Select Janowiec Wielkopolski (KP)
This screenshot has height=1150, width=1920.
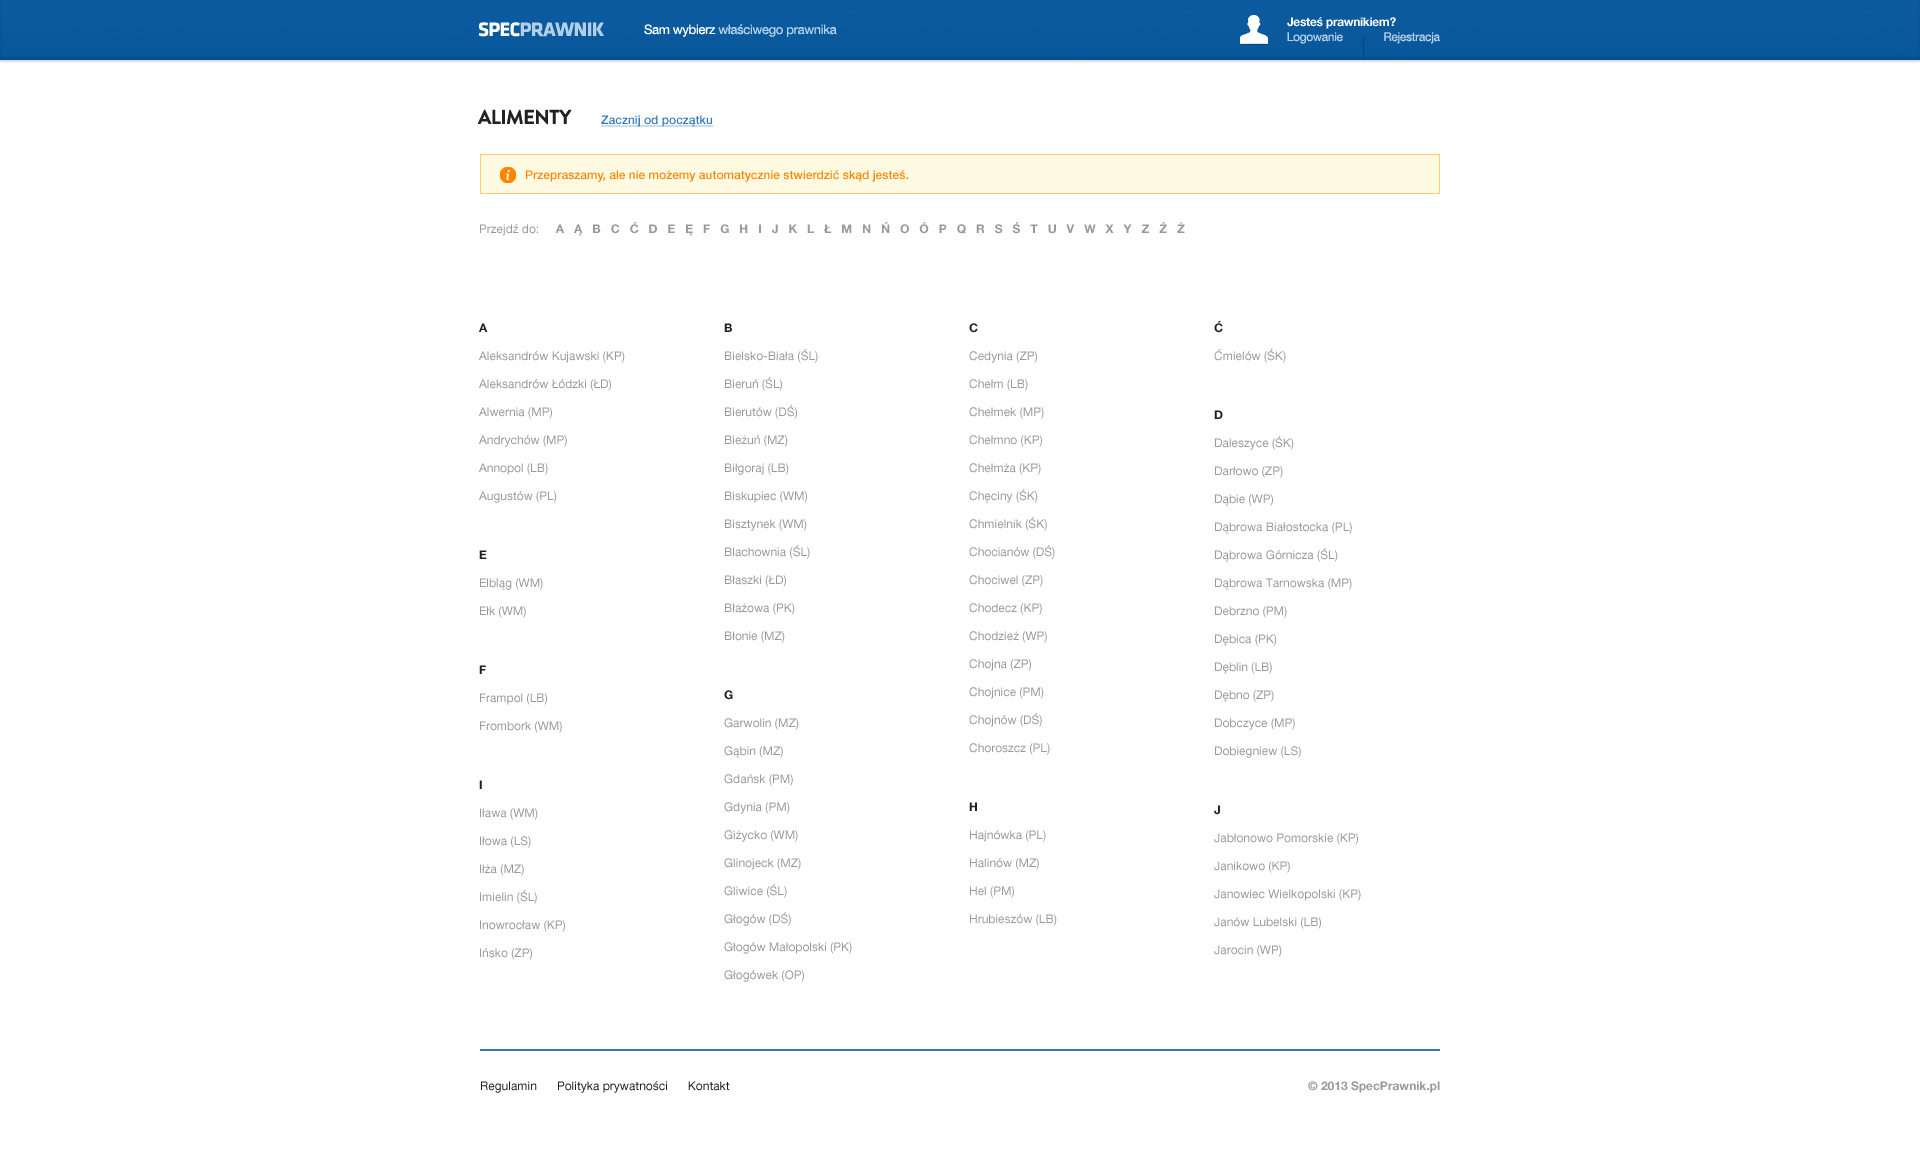click(1288, 894)
